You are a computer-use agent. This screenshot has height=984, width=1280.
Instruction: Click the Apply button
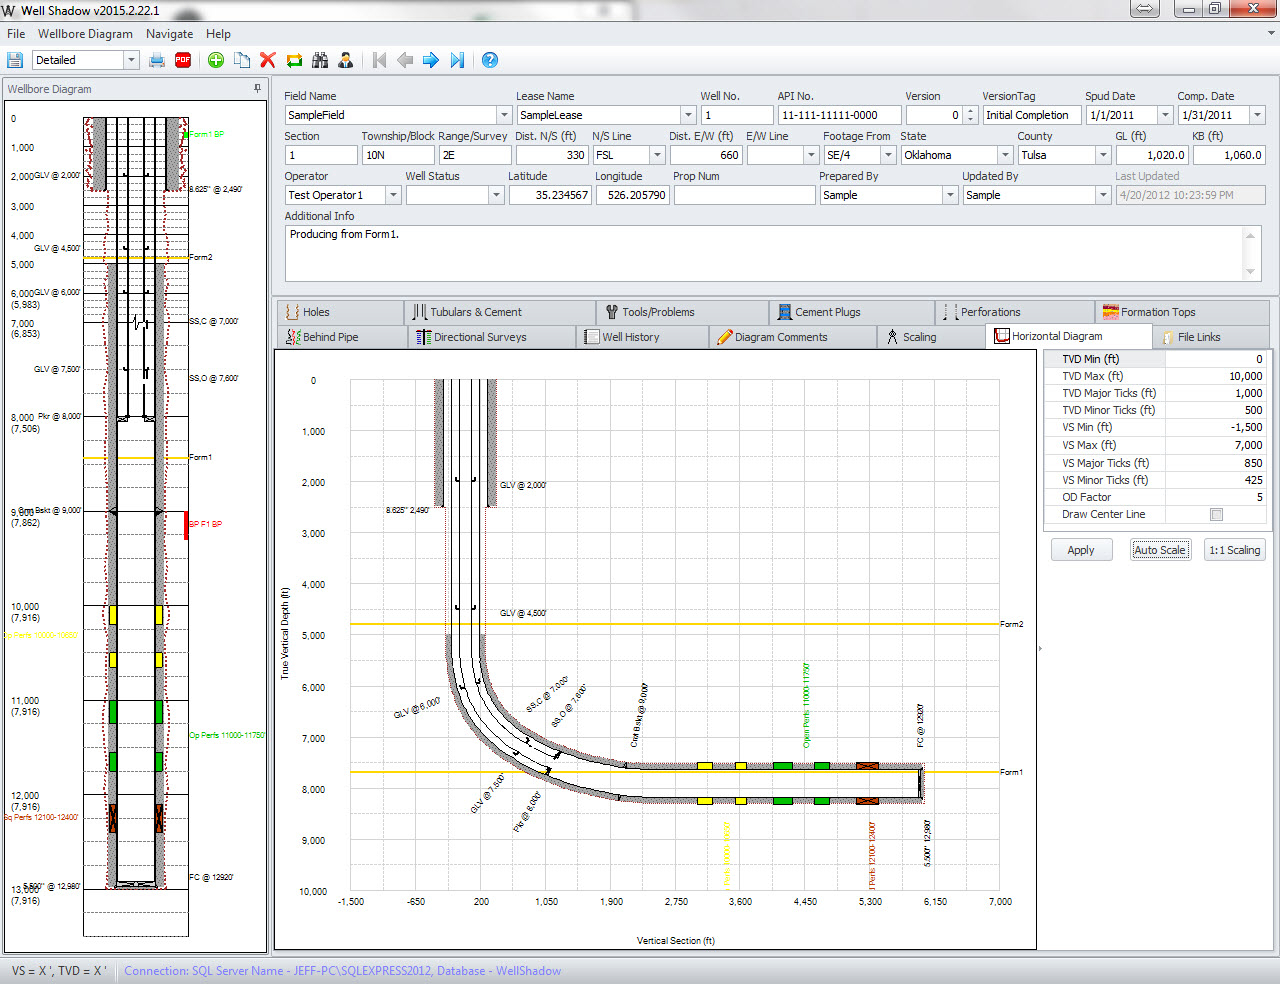(x=1080, y=550)
